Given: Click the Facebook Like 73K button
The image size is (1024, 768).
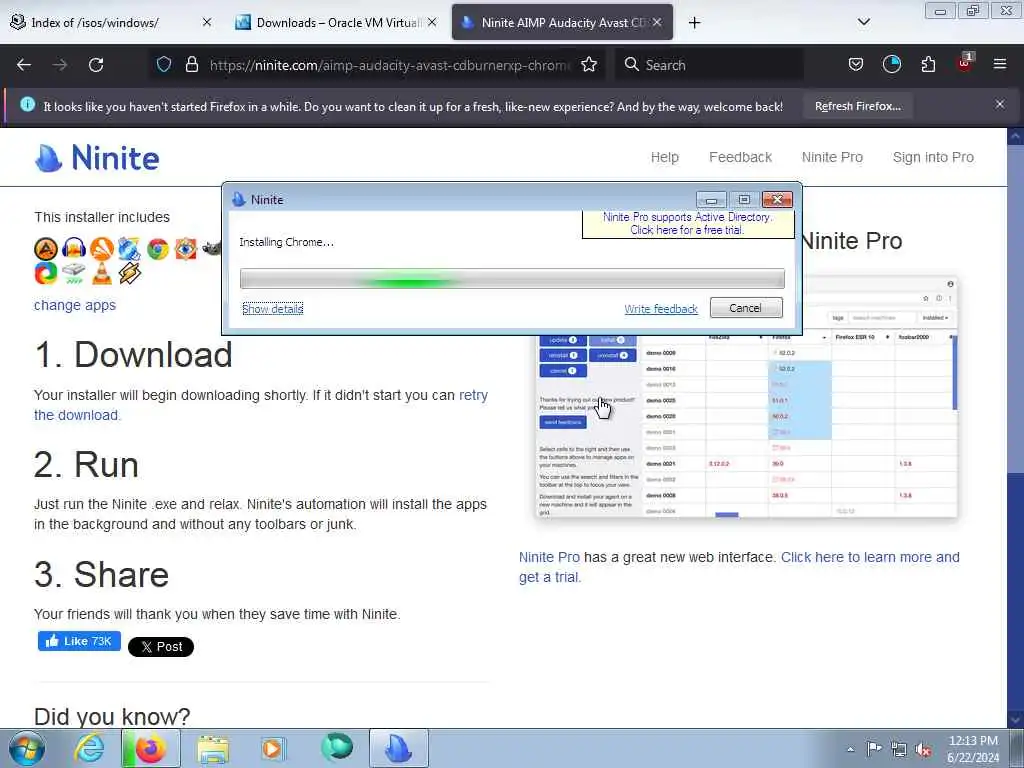Looking at the screenshot, I should pyautogui.click(x=79, y=641).
